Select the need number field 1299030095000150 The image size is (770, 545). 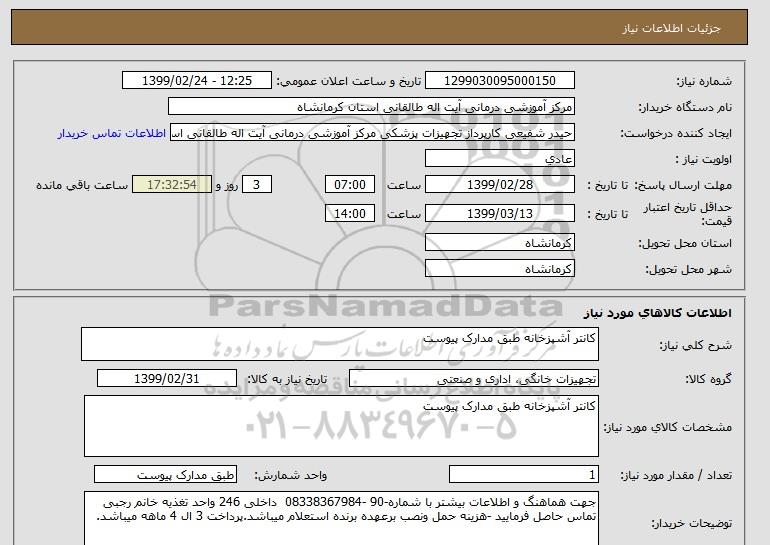click(x=499, y=81)
